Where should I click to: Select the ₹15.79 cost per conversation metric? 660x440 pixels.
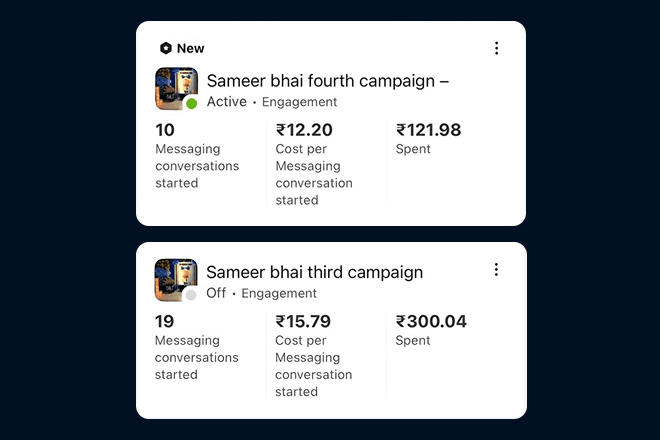coord(314,356)
